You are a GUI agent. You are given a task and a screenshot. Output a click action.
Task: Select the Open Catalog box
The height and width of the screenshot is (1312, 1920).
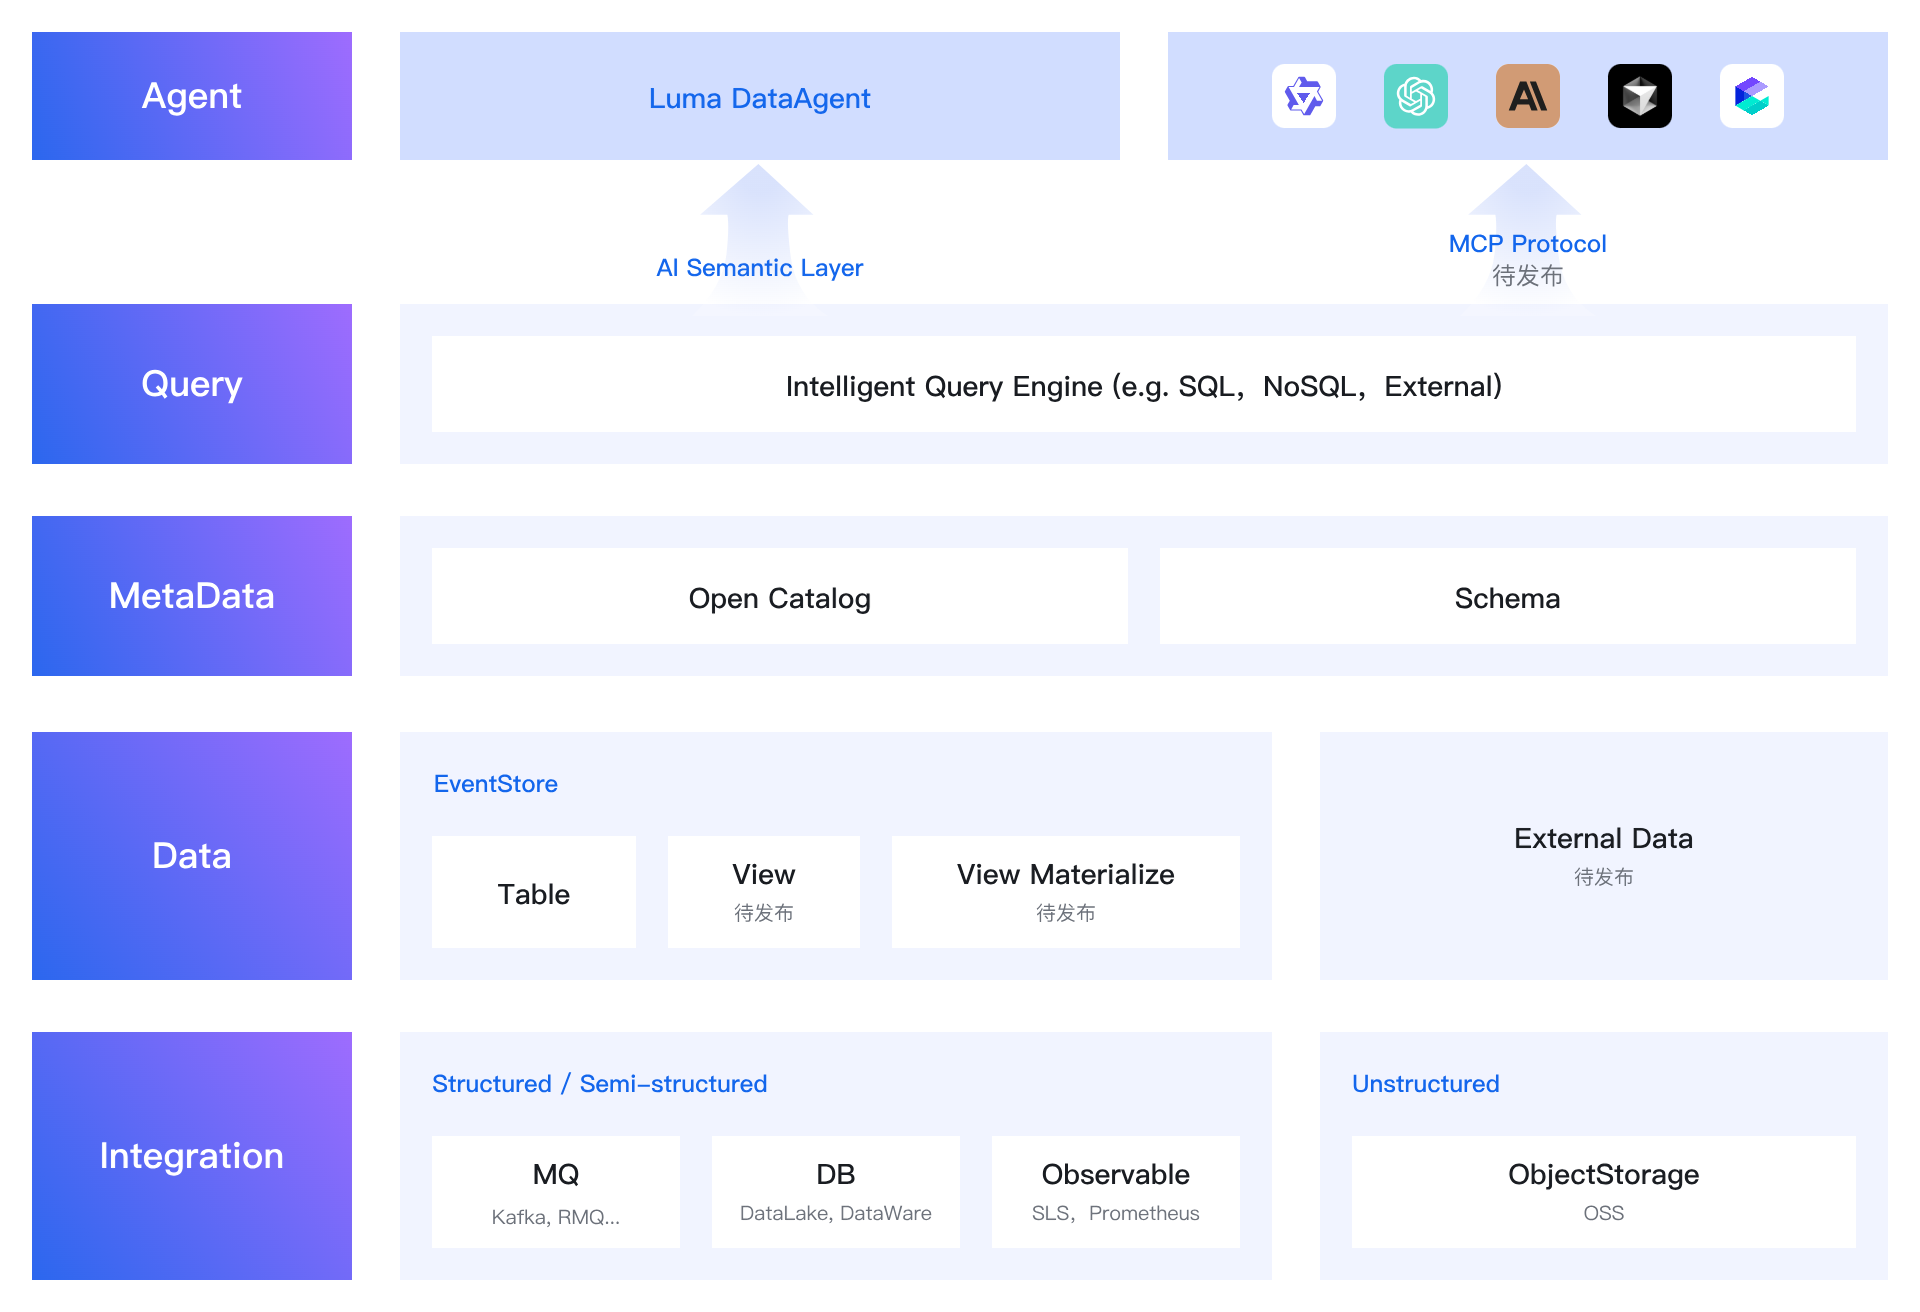coord(780,596)
